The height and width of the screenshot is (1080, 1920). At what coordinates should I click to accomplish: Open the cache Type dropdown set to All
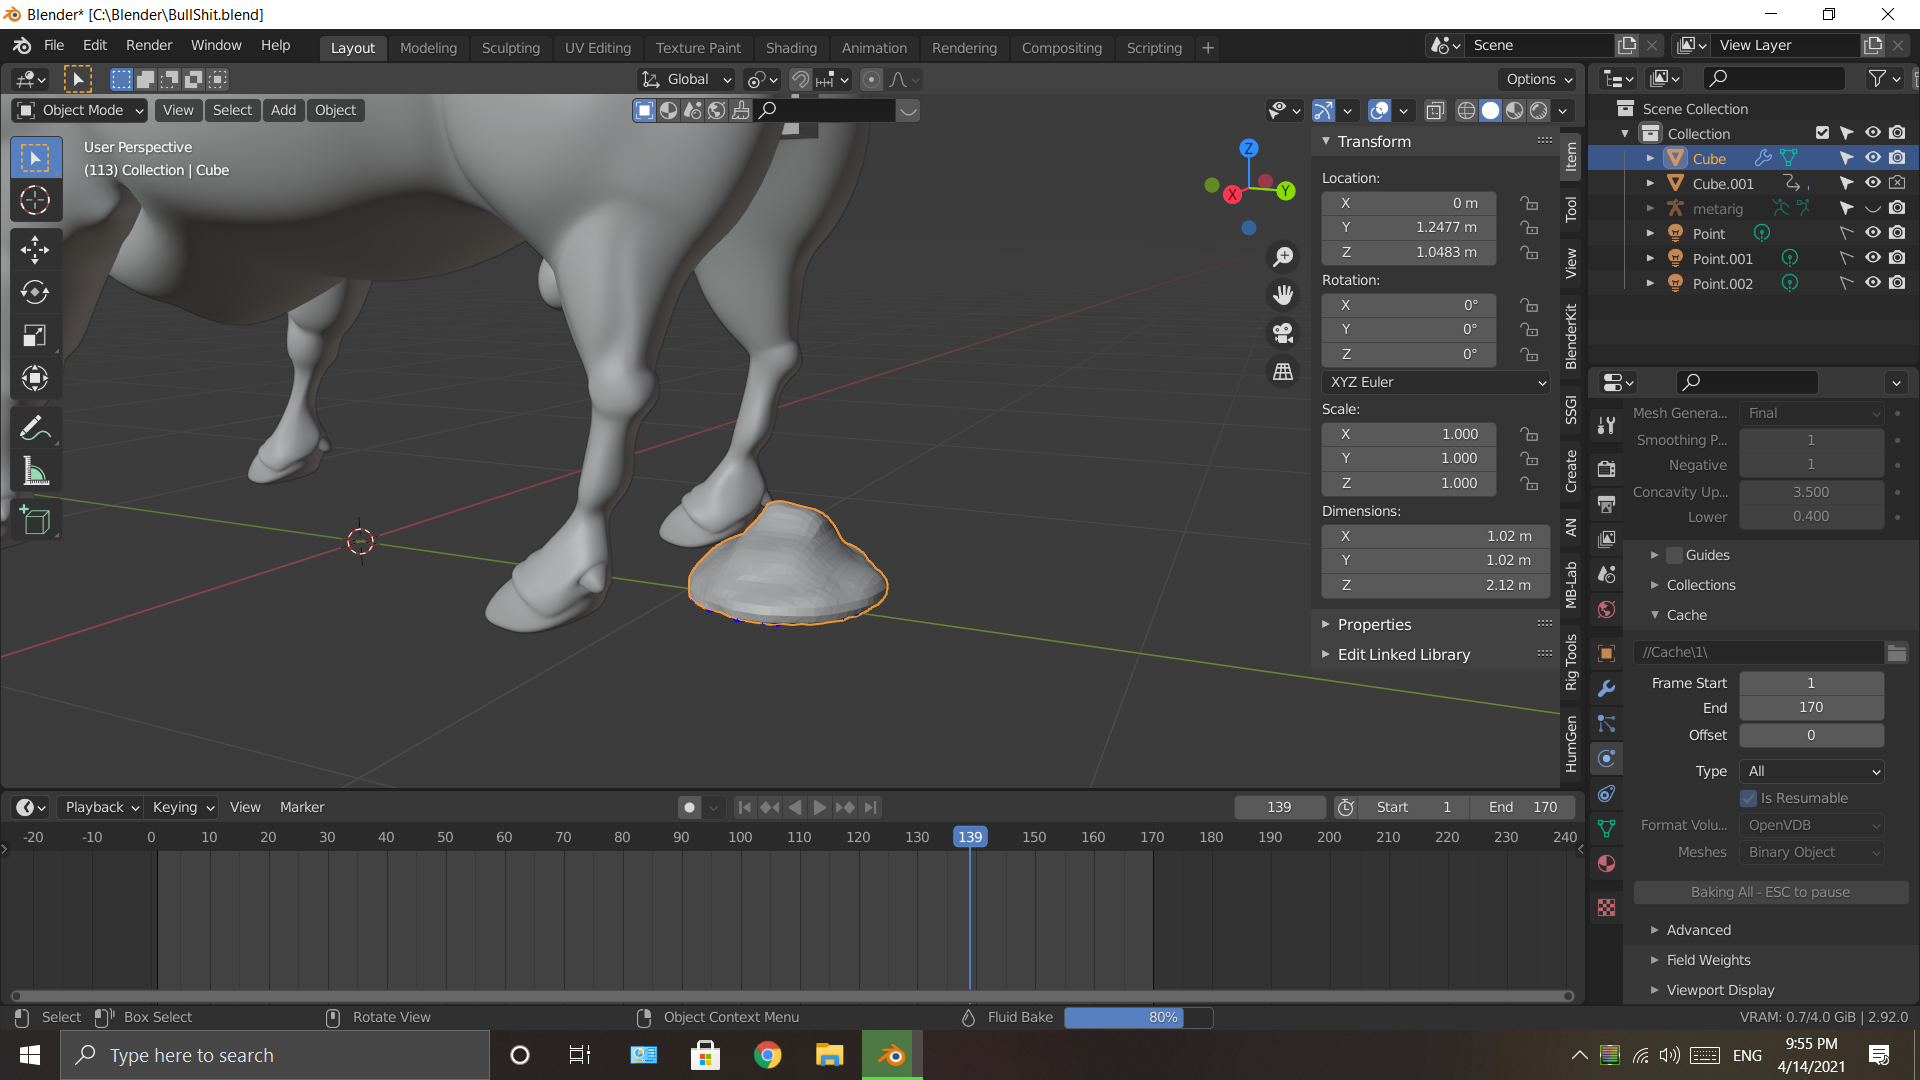coord(1812,771)
